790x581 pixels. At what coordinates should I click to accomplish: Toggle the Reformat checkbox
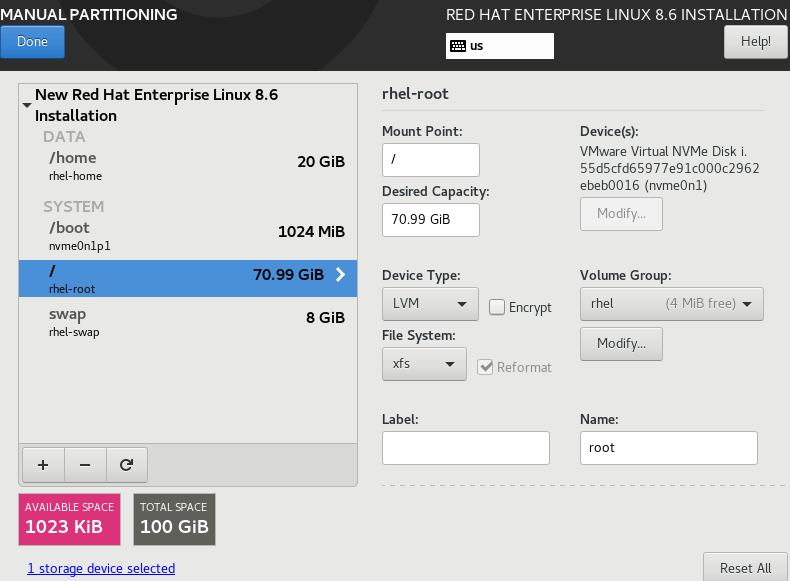tap(485, 367)
